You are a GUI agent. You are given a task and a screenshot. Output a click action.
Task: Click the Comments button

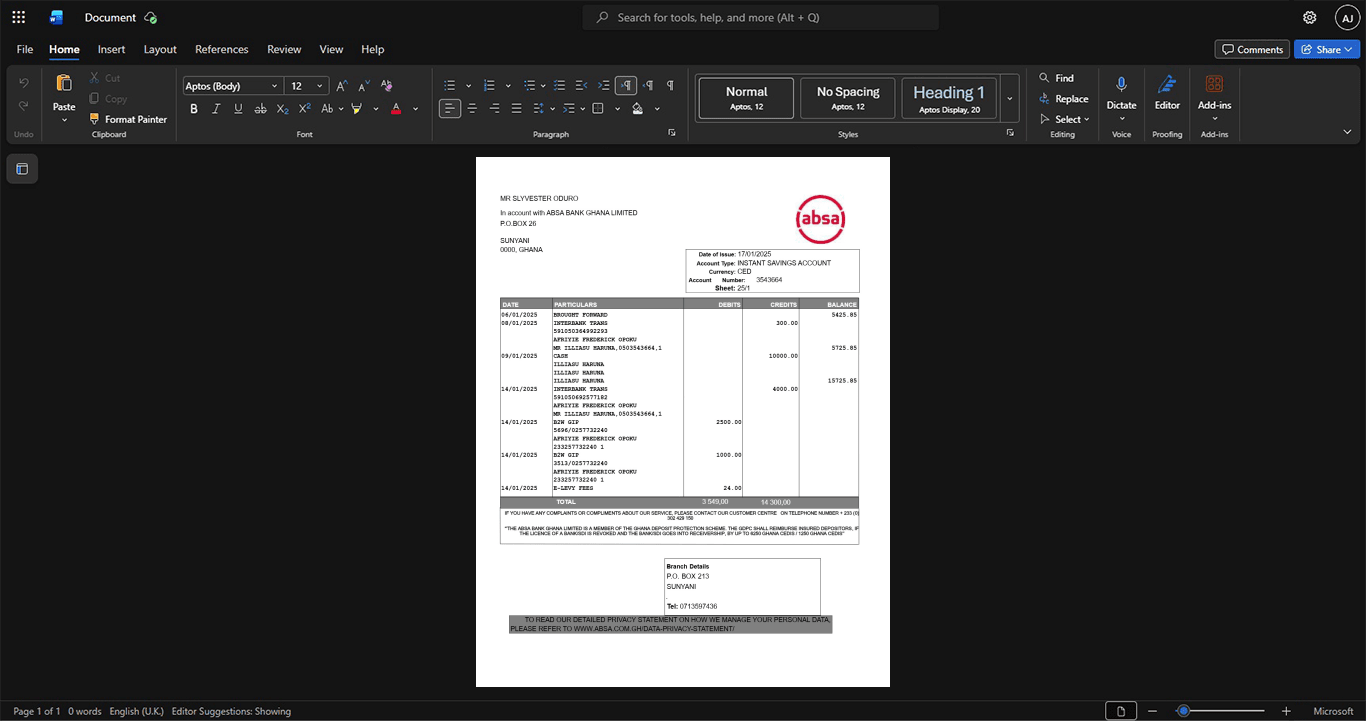point(1252,49)
